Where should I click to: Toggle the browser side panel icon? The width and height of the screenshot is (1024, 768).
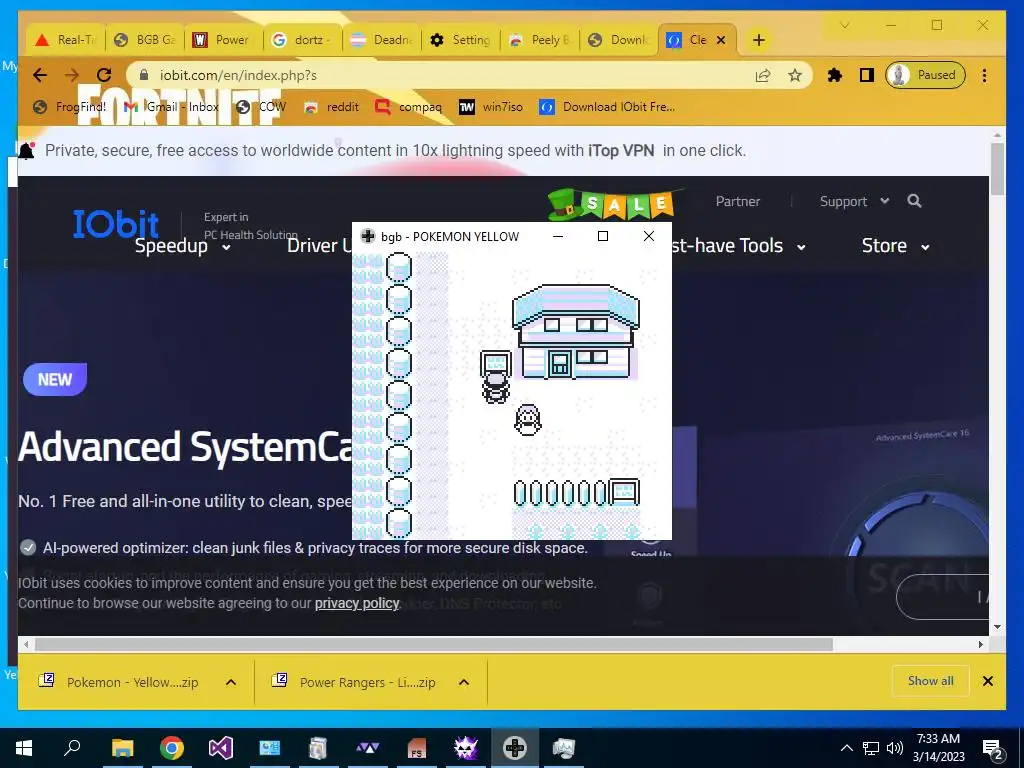tap(867, 75)
